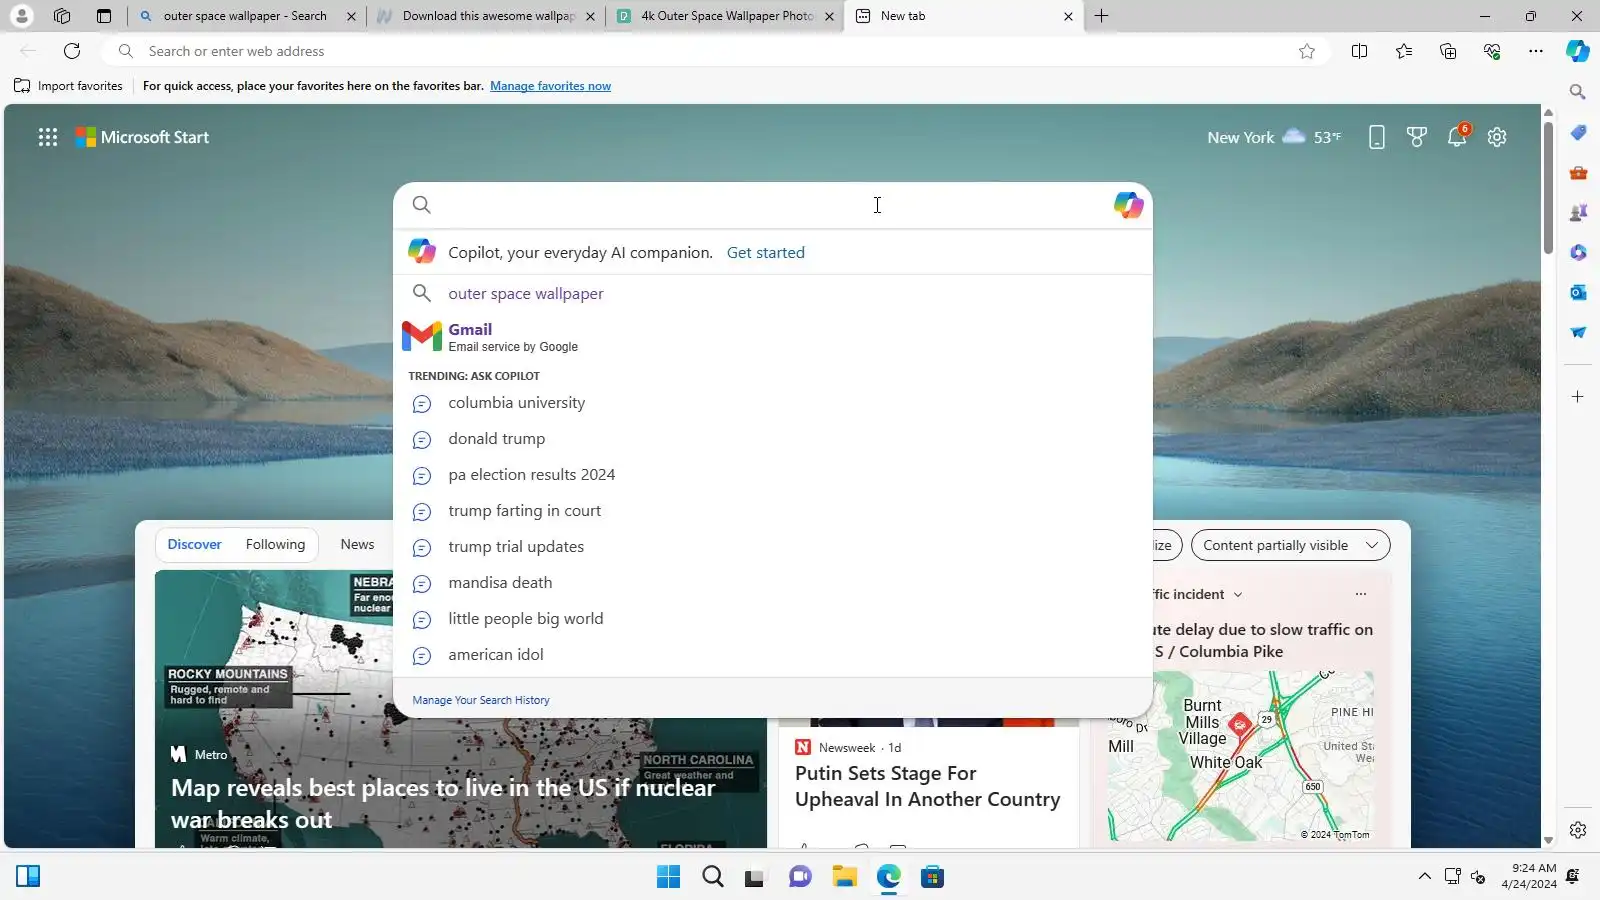
Task: Switch to Download this awesome wallpaper tab
Action: tap(486, 16)
